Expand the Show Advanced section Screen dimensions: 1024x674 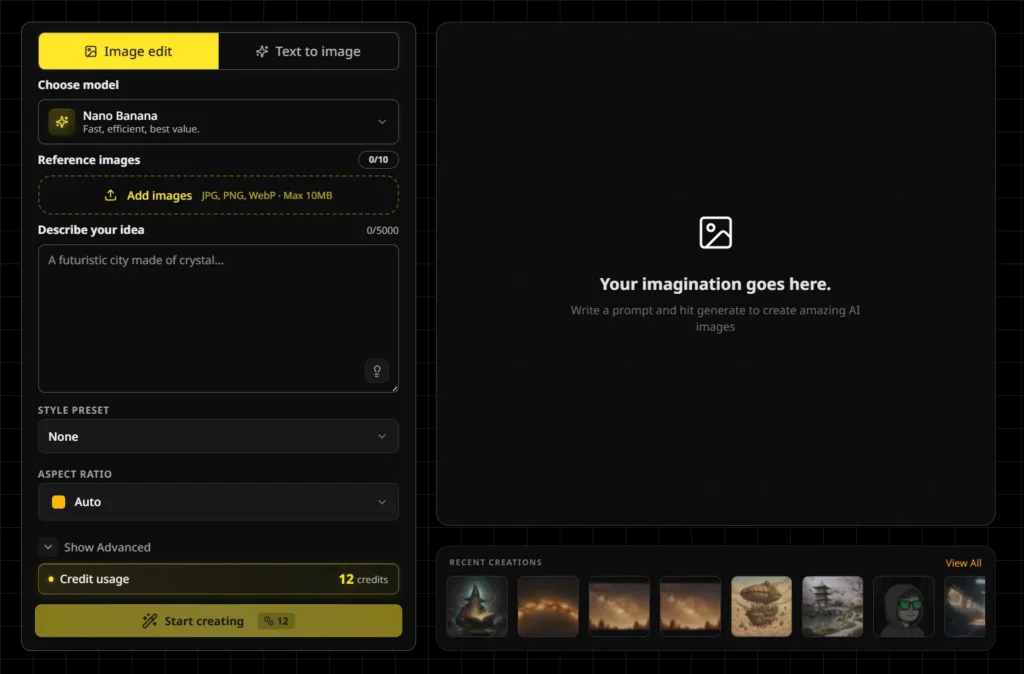point(95,547)
